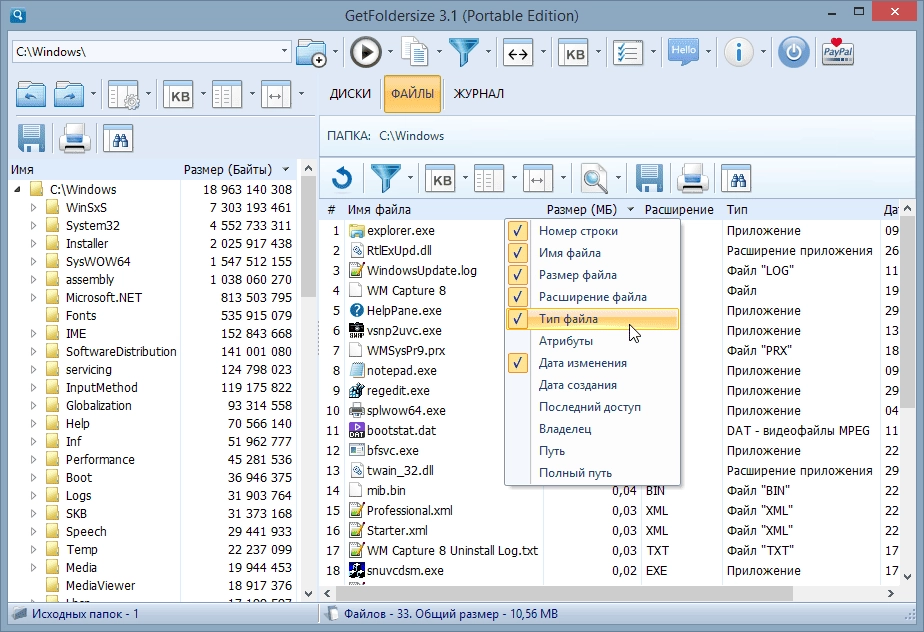
Task: Open the checklist options icon
Action: pyautogui.click(x=628, y=53)
